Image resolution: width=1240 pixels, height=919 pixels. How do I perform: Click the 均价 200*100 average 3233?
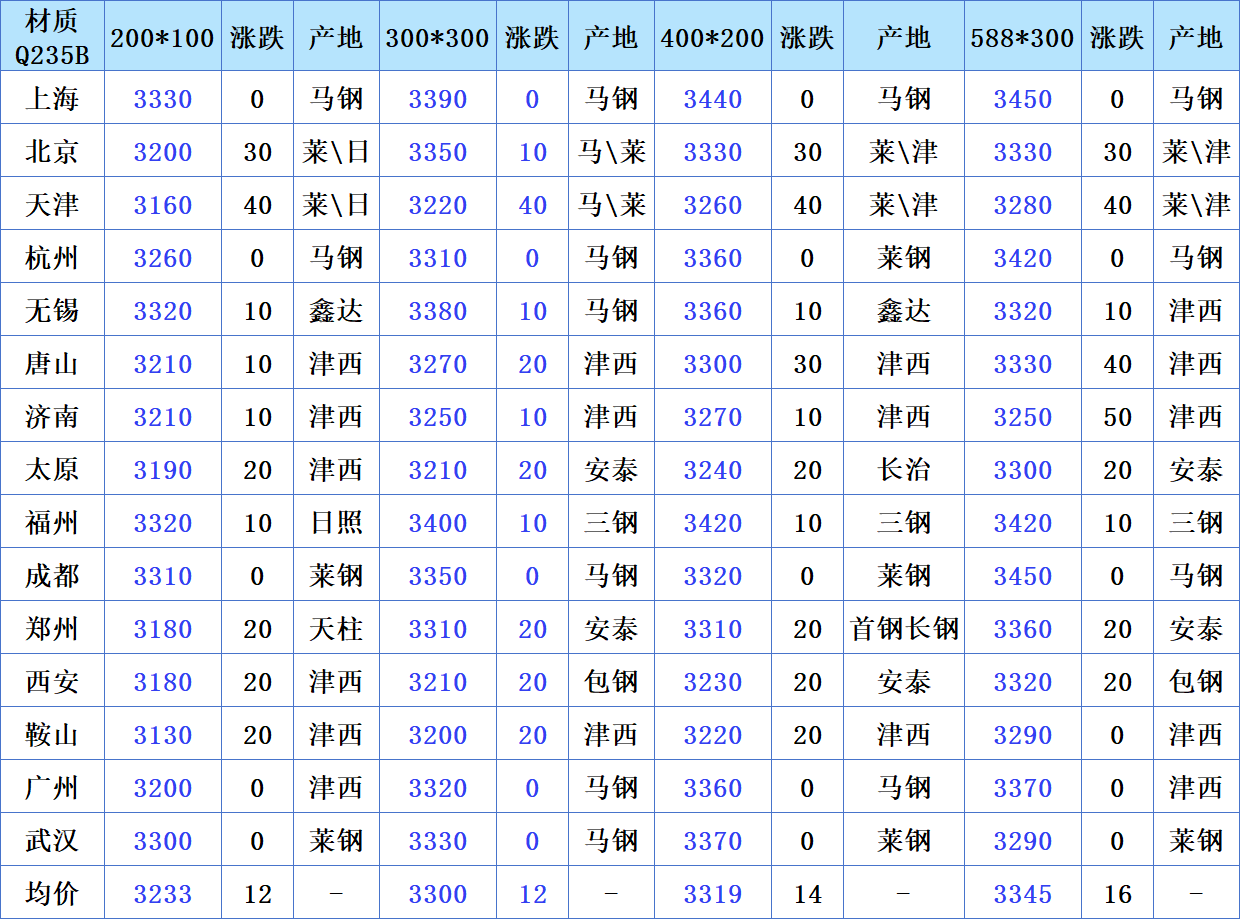[162, 894]
